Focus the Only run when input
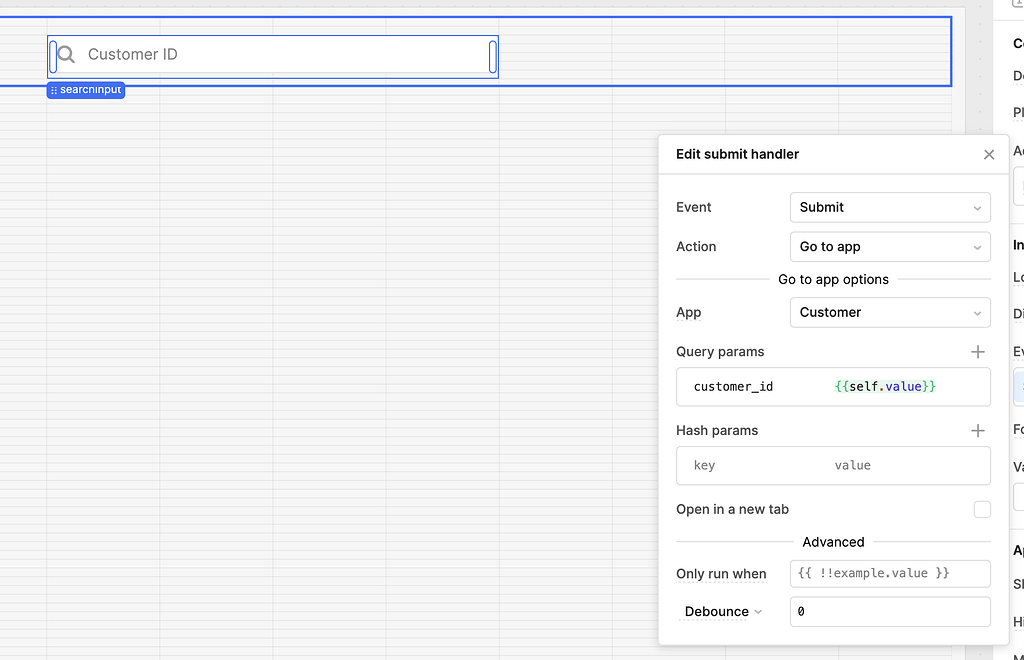Image resolution: width=1024 pixels, height=660 pixels. pyautogui.click(x=889, y=574)
